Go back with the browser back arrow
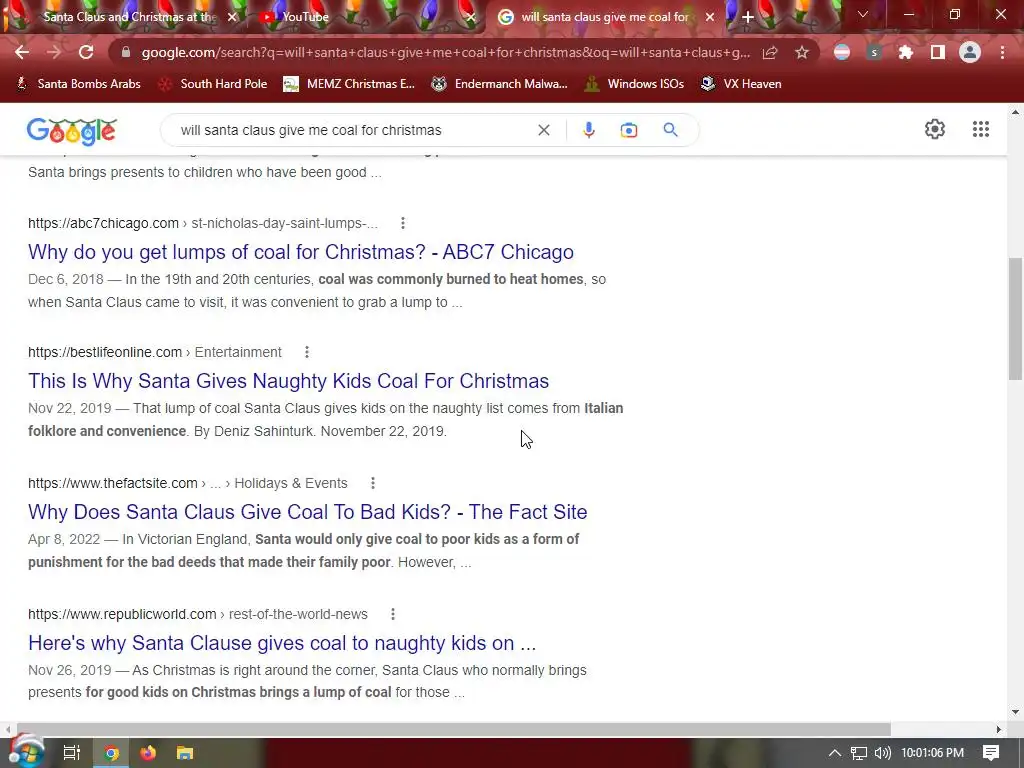Screen dimensions: 1024x768 (x=22, y=52)
